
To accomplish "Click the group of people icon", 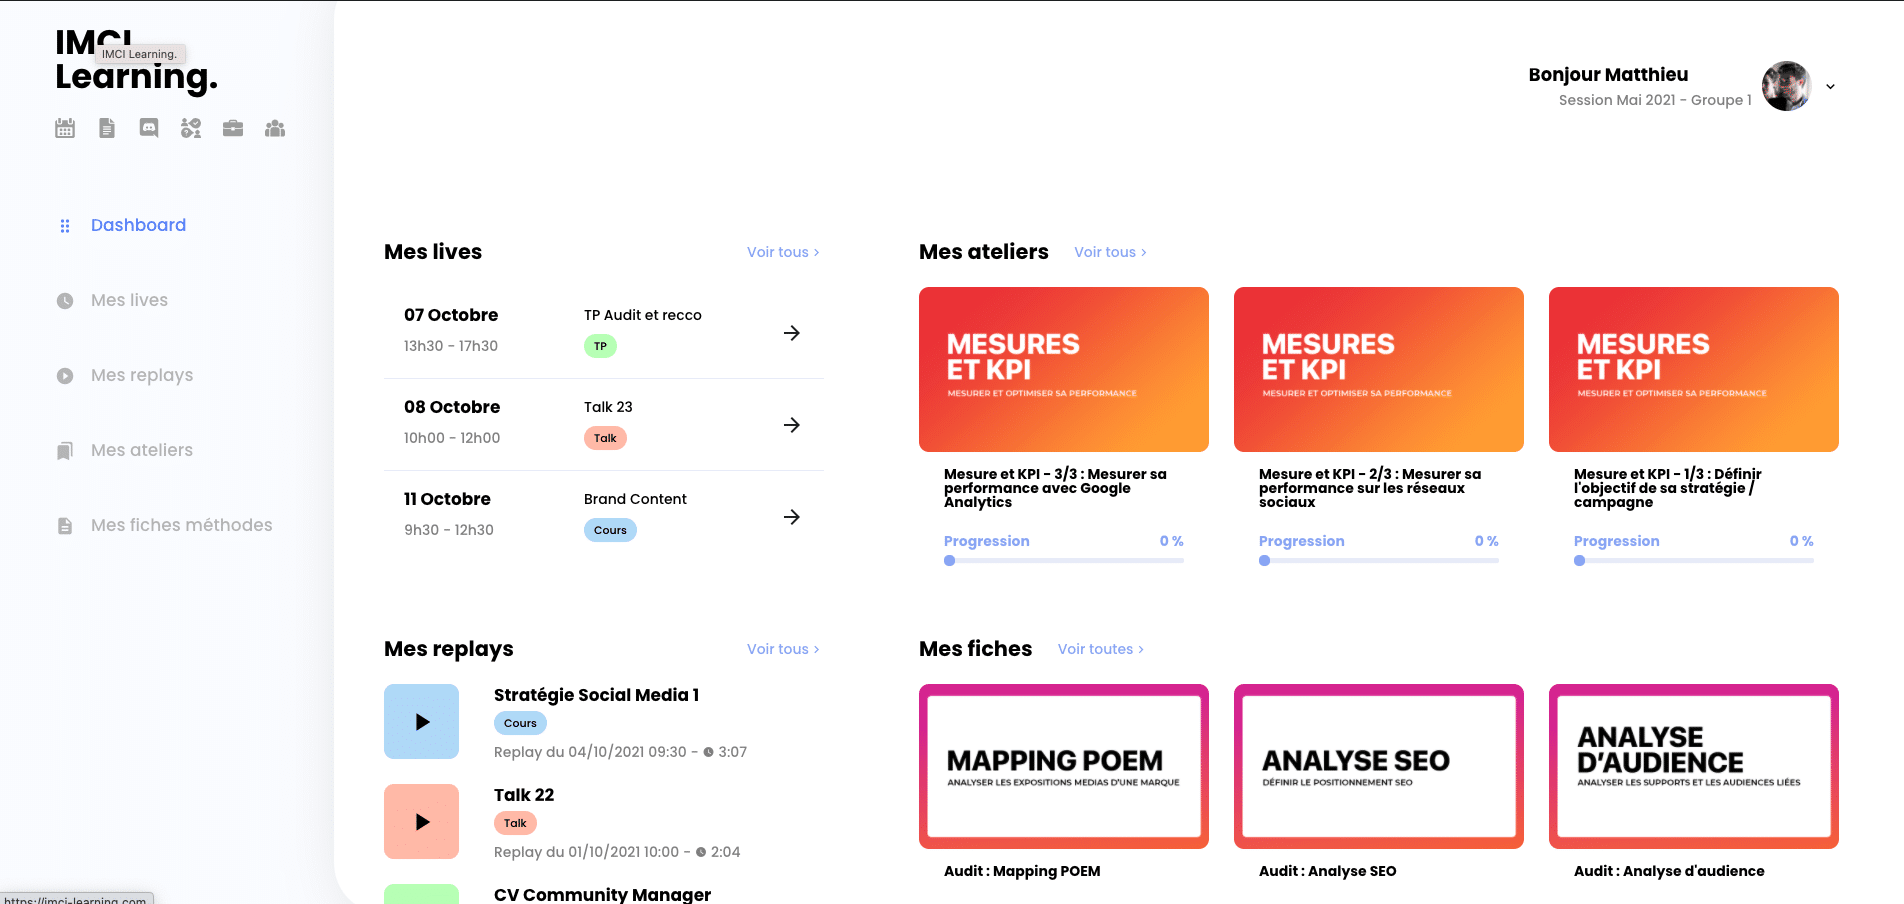I will (x=275, y=128).
